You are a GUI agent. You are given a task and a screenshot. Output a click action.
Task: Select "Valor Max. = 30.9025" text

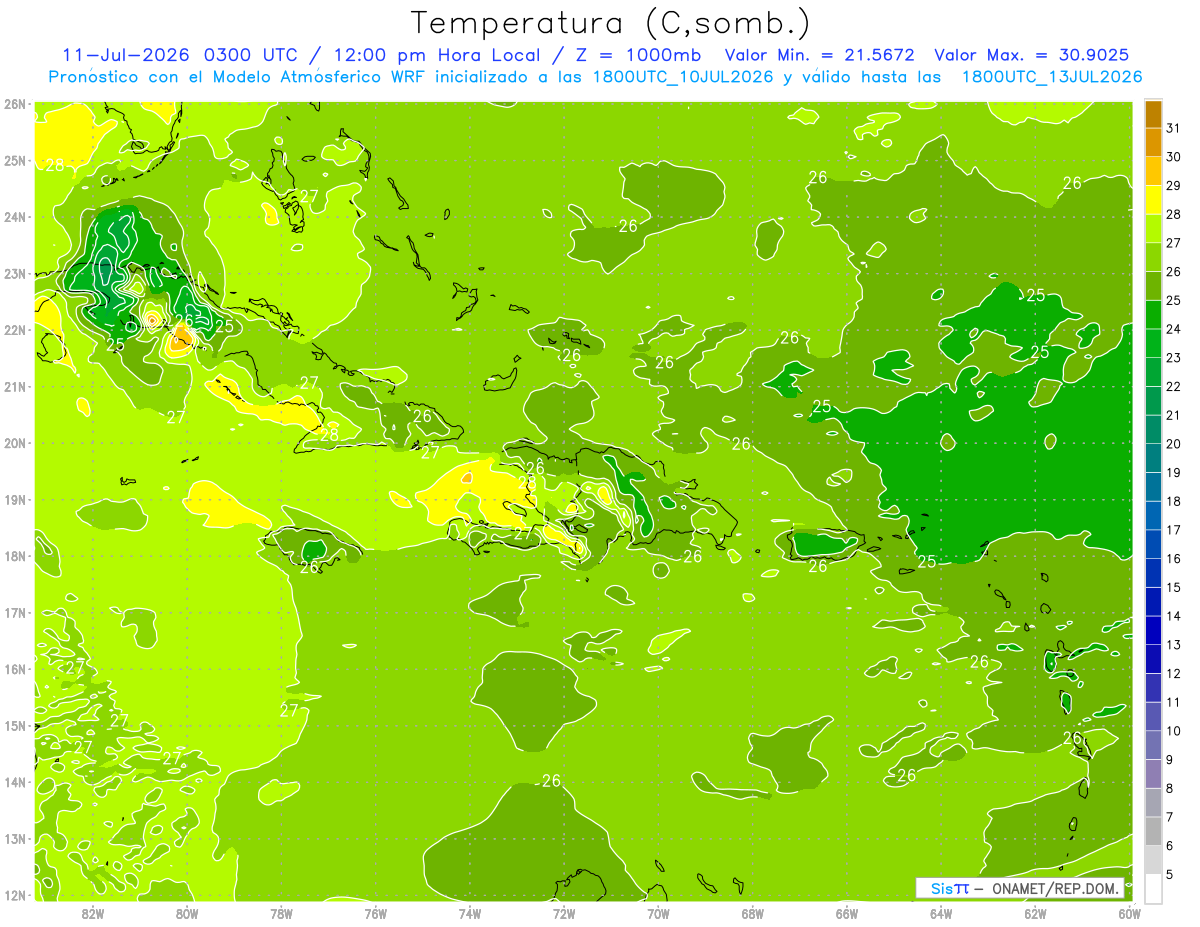pos(1032,55)
